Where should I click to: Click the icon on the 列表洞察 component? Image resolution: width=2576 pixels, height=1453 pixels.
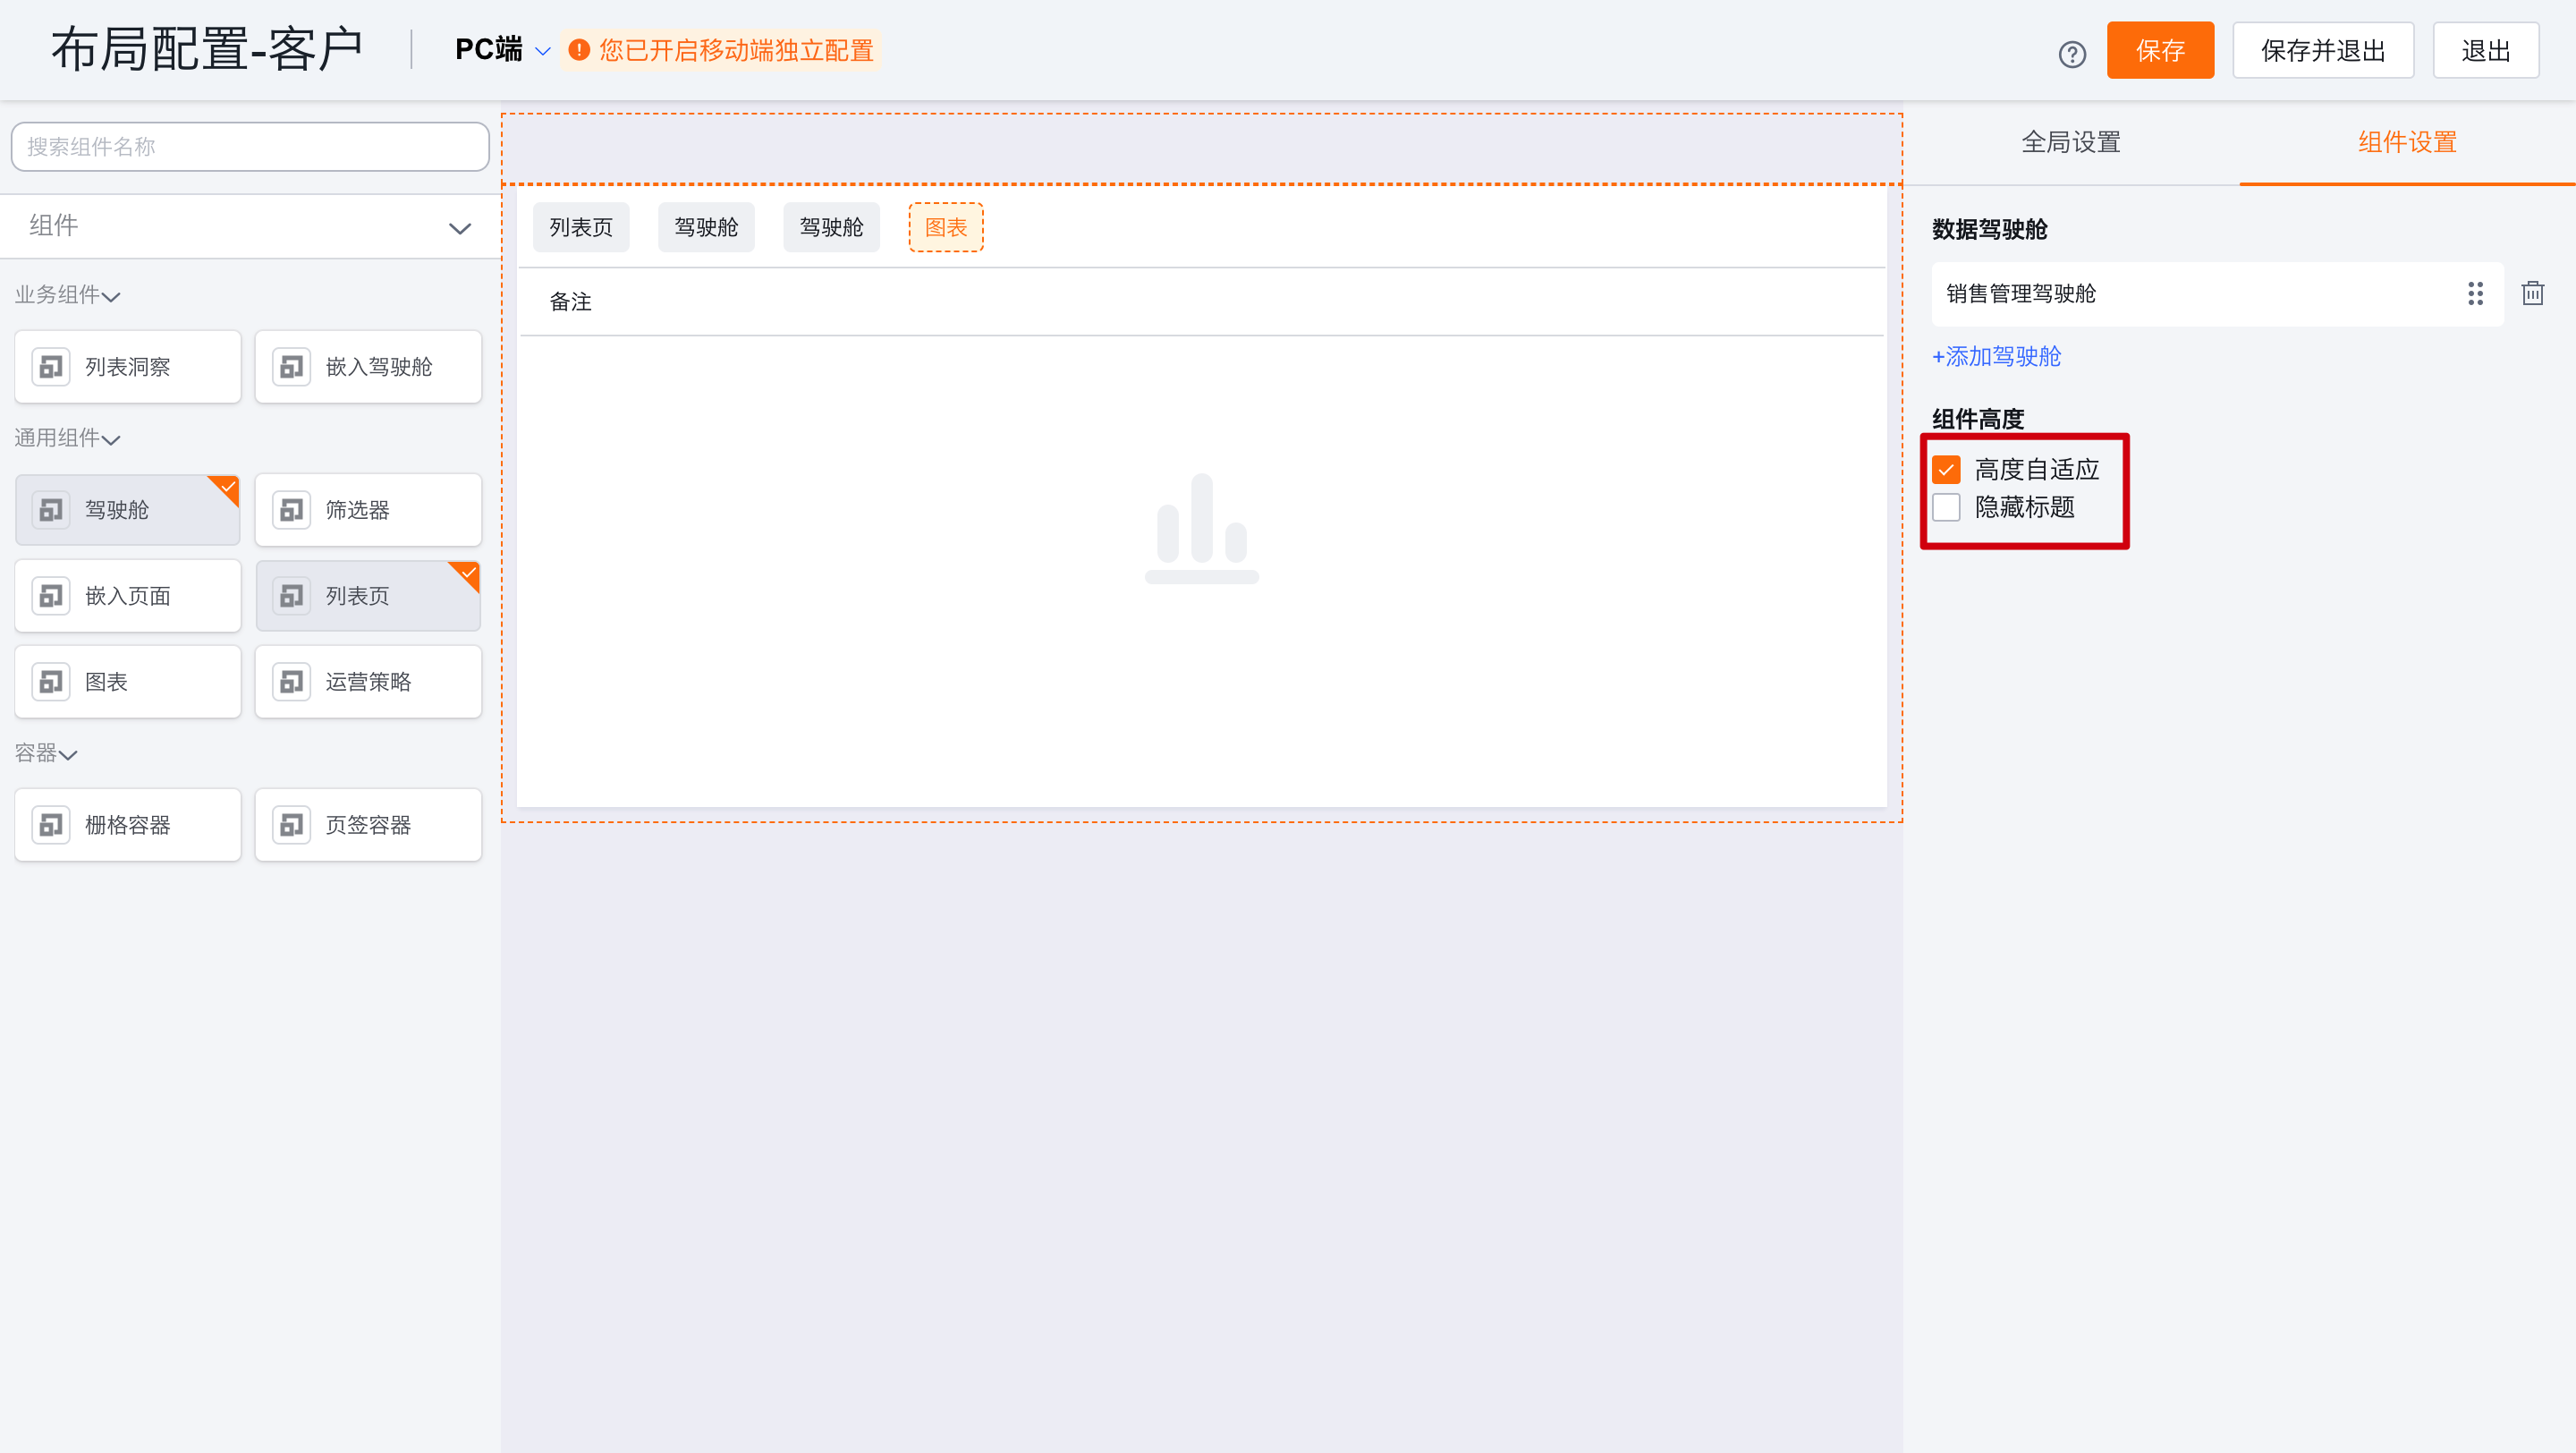(x=51, y=367)
